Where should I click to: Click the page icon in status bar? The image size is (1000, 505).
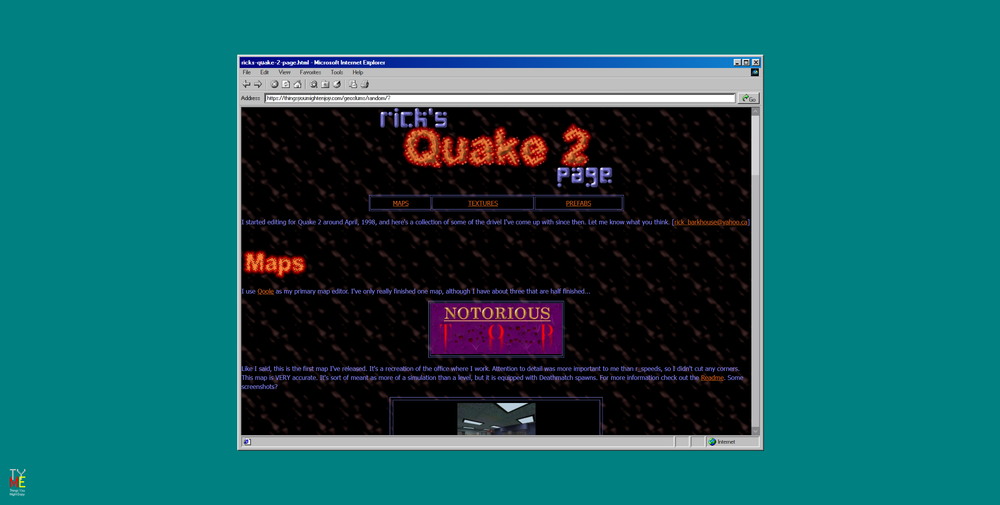tap(247, 442)
